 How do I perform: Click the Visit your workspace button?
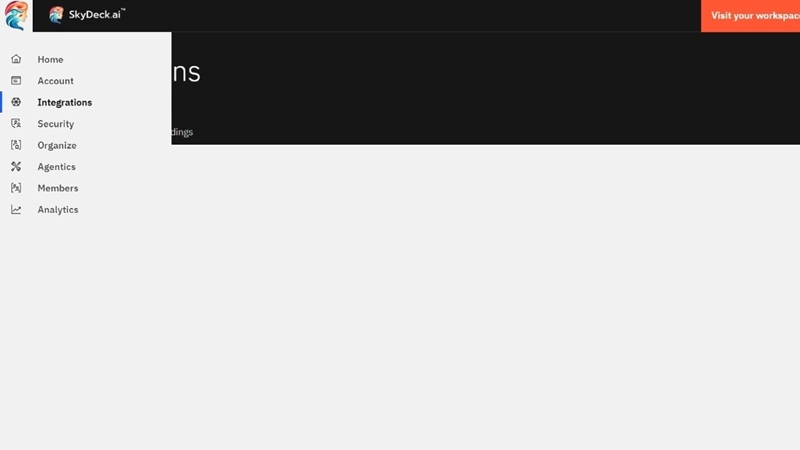[751, 16]
